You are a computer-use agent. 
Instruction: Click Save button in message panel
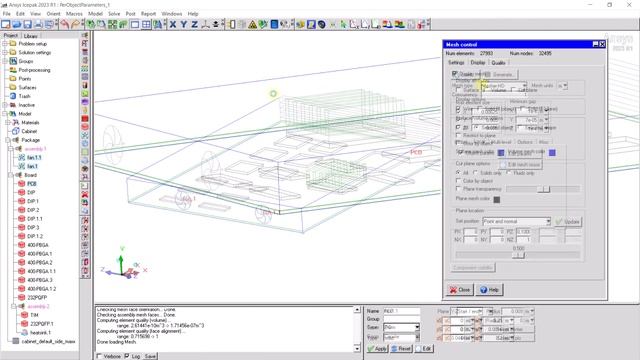pyautogui.click(x=150, y=356)
